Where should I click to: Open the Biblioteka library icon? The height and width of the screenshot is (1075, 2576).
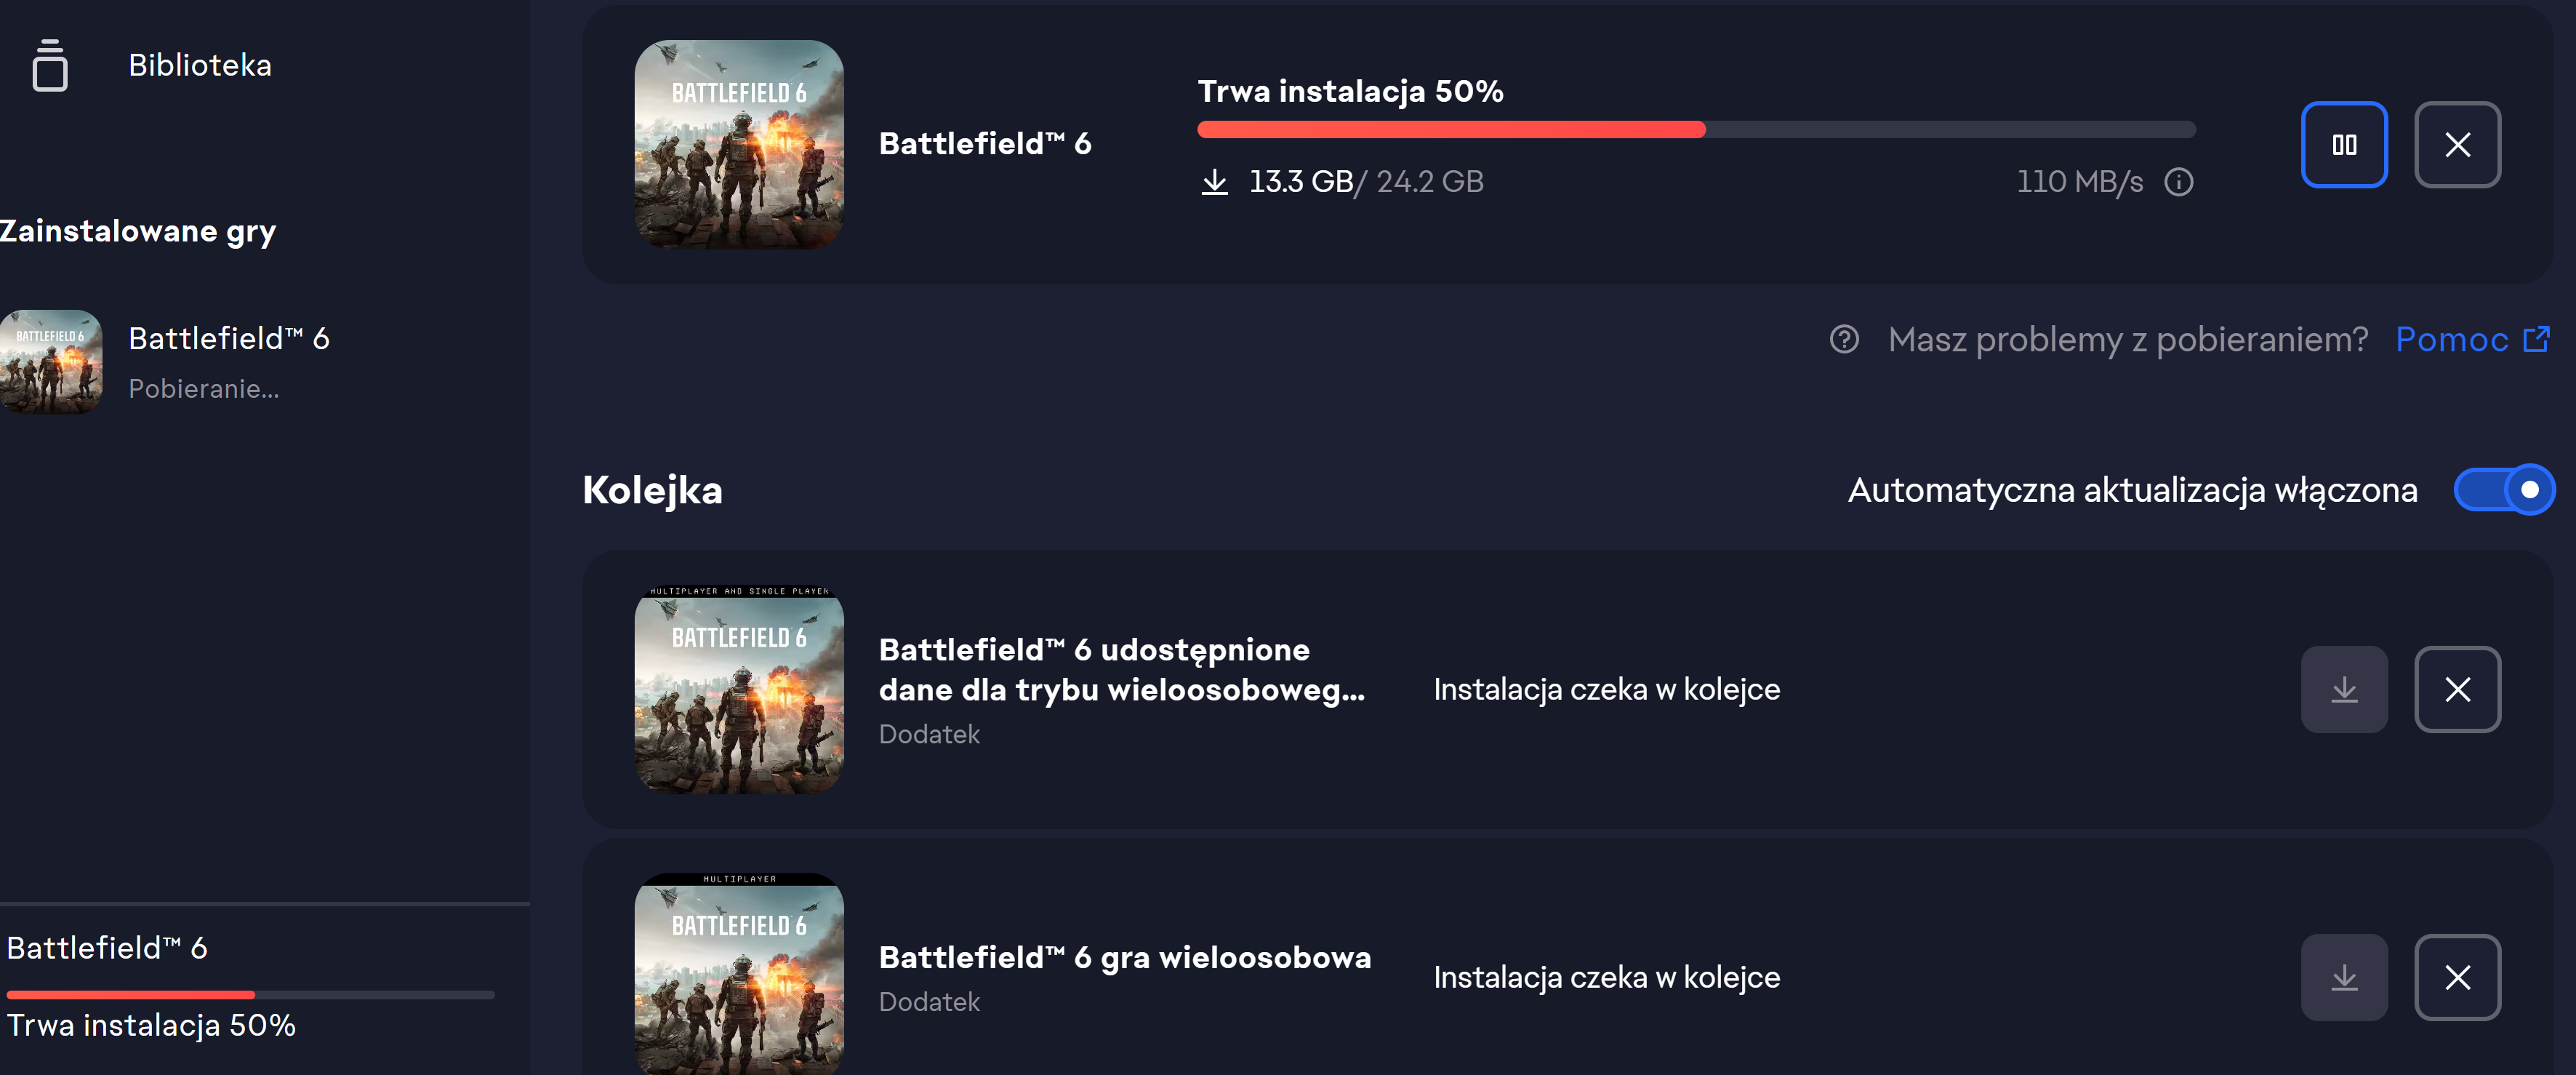point(50,66)
